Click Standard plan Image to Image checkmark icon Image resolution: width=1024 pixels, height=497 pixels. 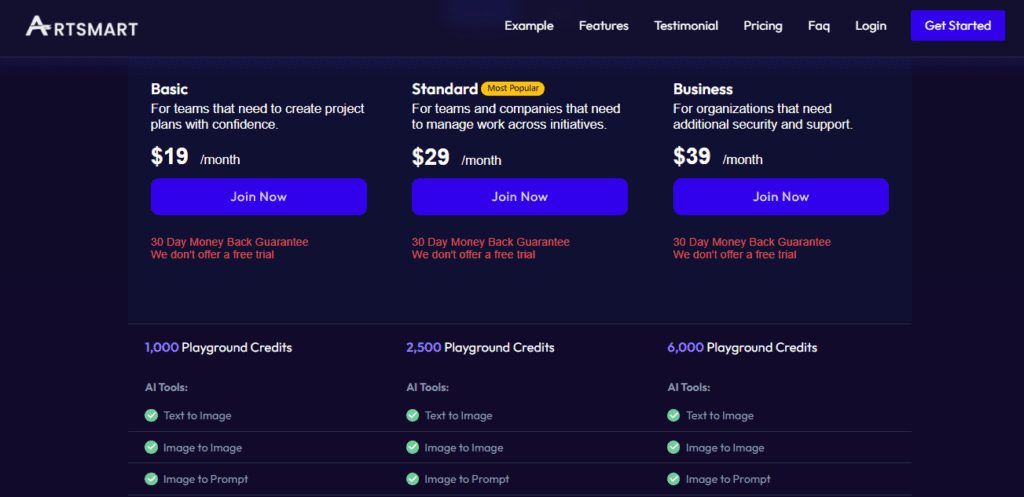point(412,447)
